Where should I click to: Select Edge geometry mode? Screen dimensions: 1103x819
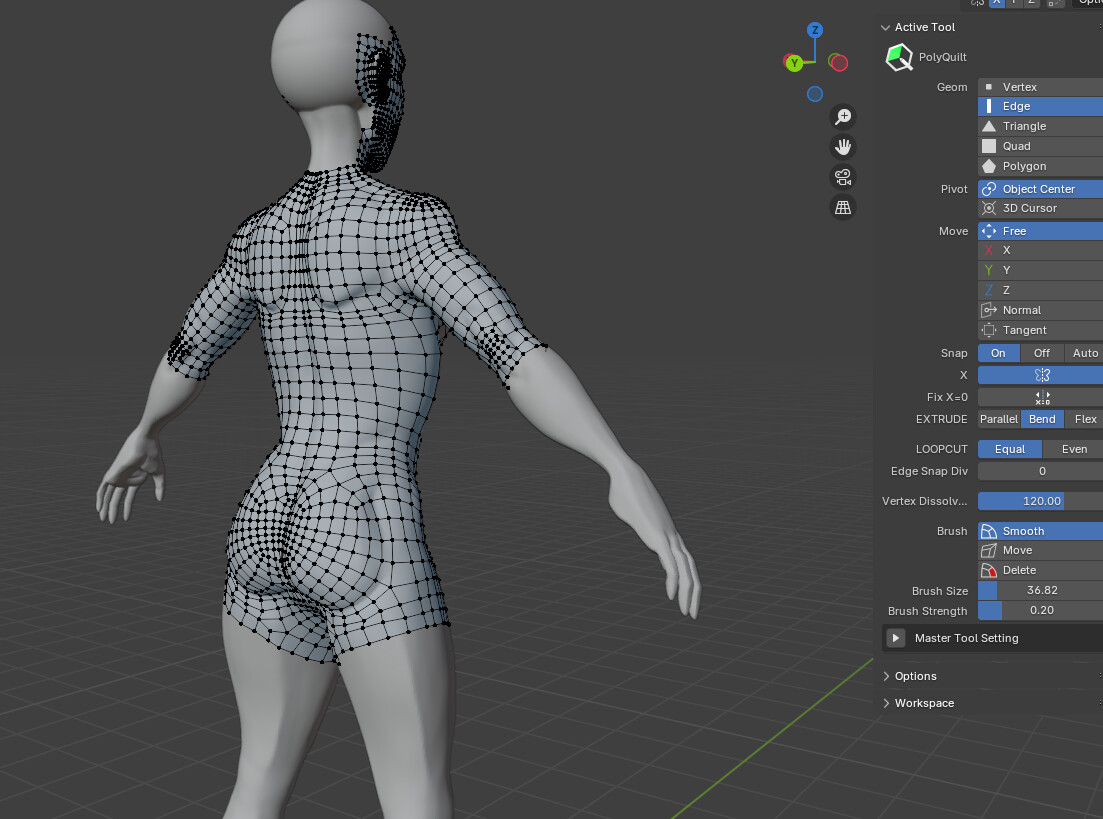coord(1040,106)
